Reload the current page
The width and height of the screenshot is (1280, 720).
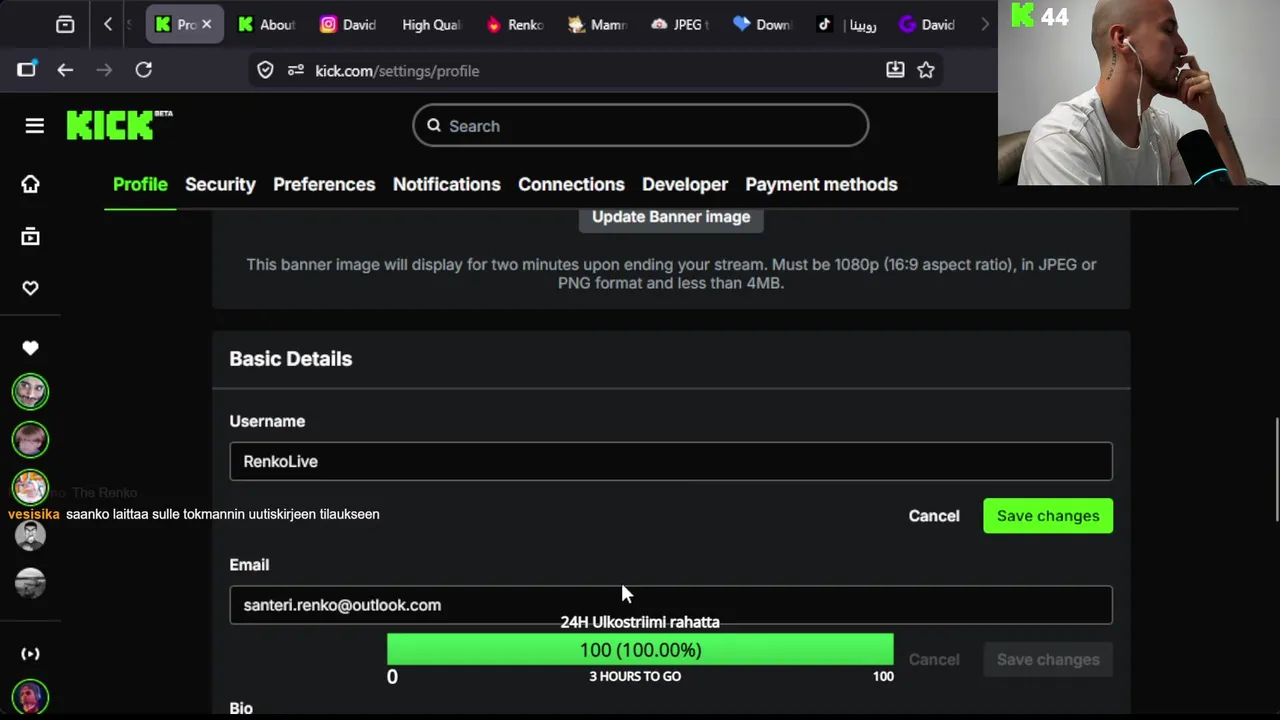[144, 70]
